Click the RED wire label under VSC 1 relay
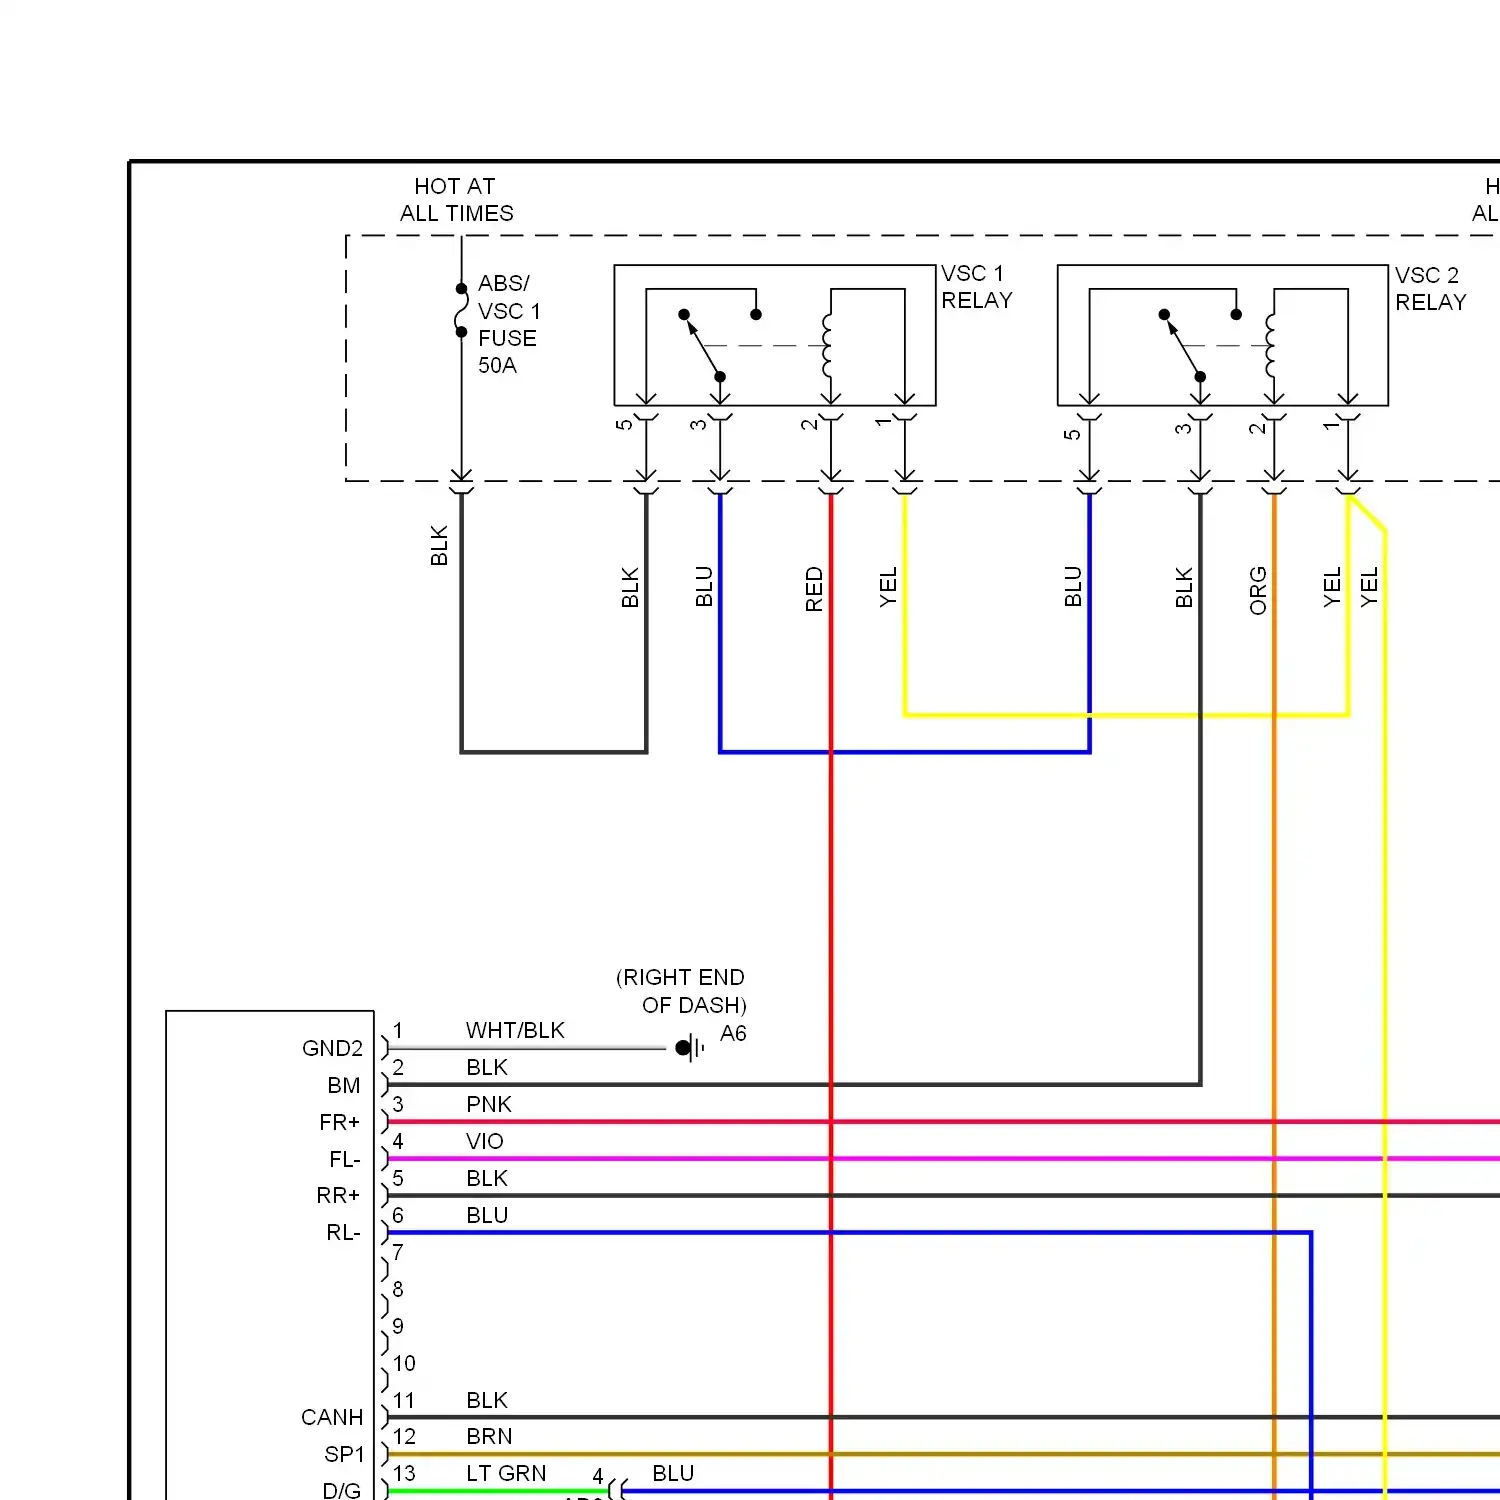The image size is (1500, 1500). 814,589
